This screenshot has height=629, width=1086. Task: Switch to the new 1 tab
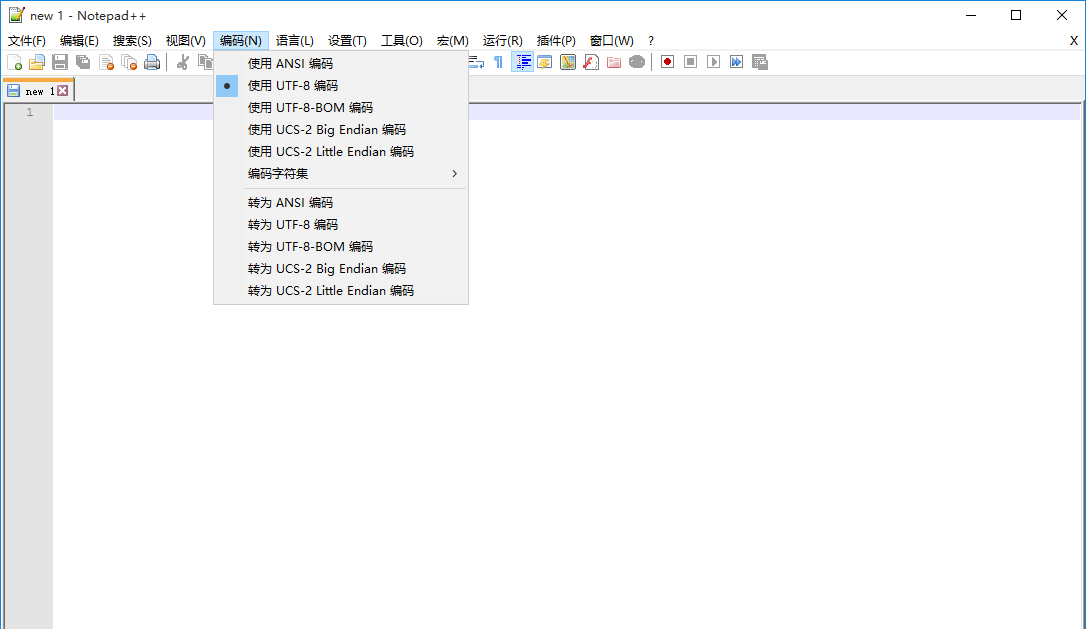coord(38,89)
